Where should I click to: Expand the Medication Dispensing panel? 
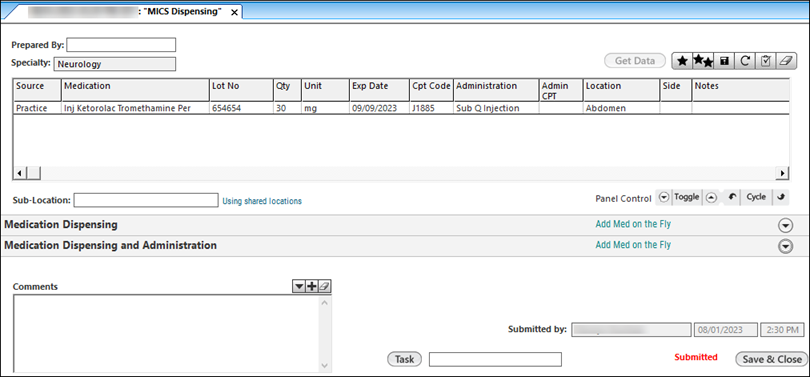coord(785,226)
